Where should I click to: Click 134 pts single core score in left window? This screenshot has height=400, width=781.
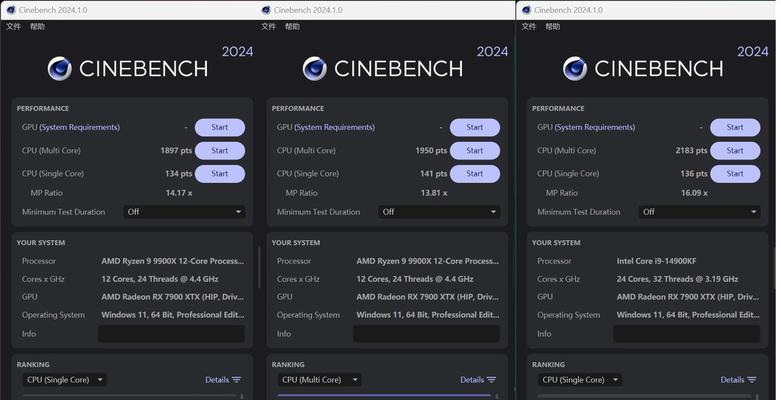click(178, 174)
